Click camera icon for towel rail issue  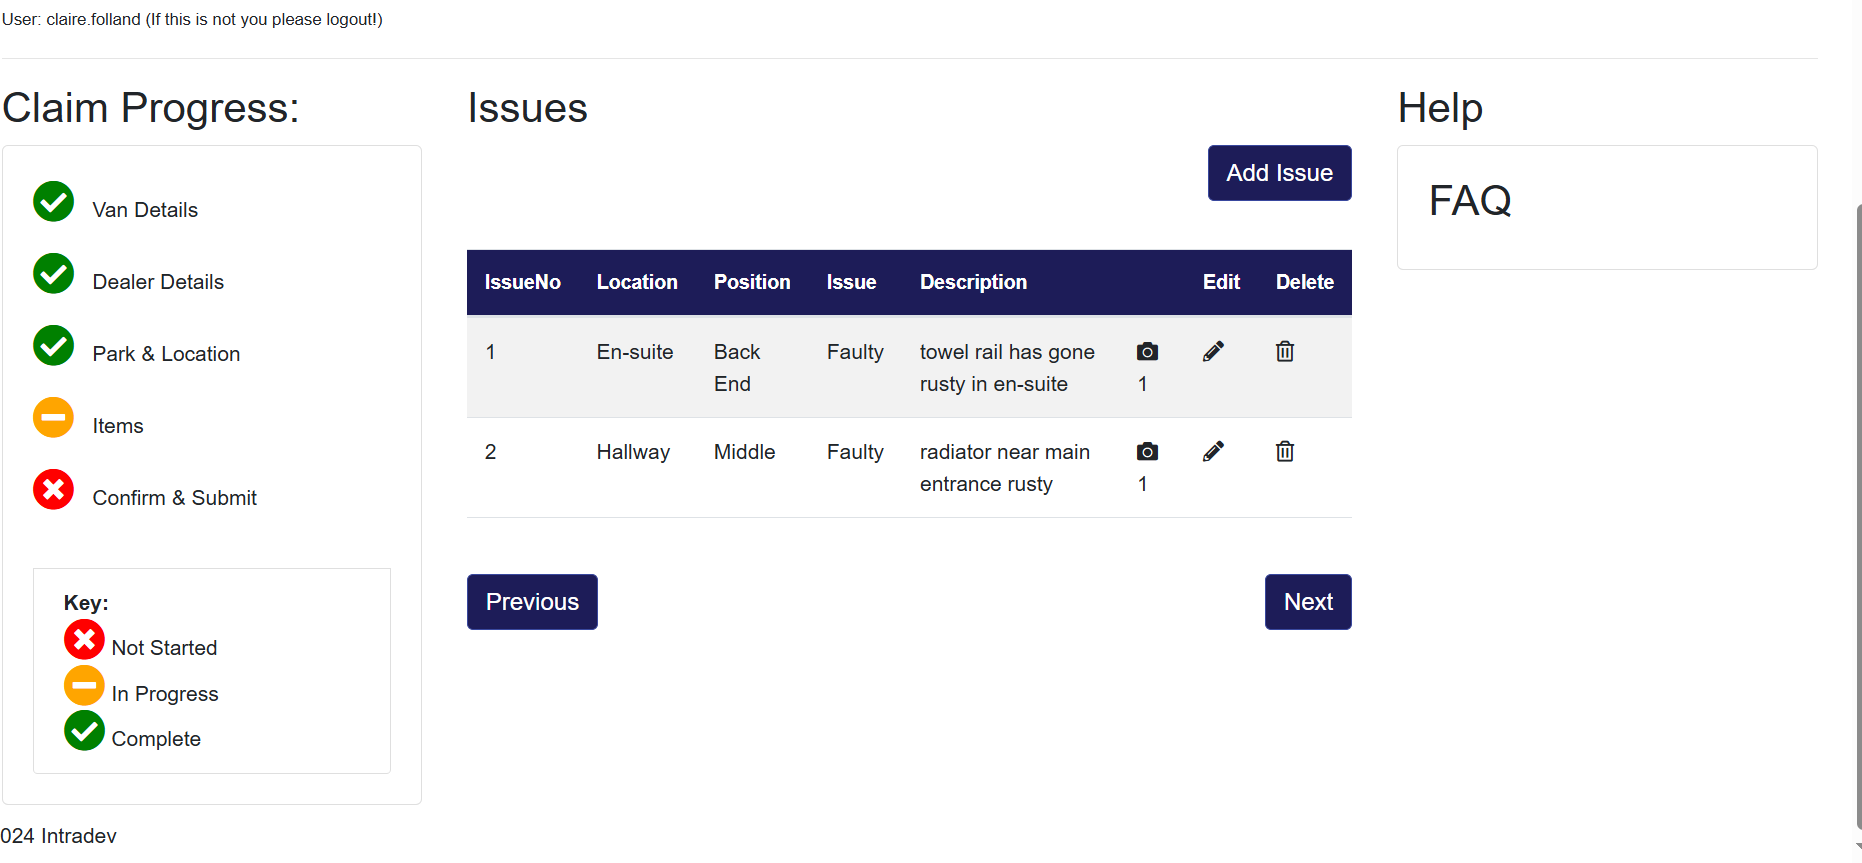tap(1147, 352)
